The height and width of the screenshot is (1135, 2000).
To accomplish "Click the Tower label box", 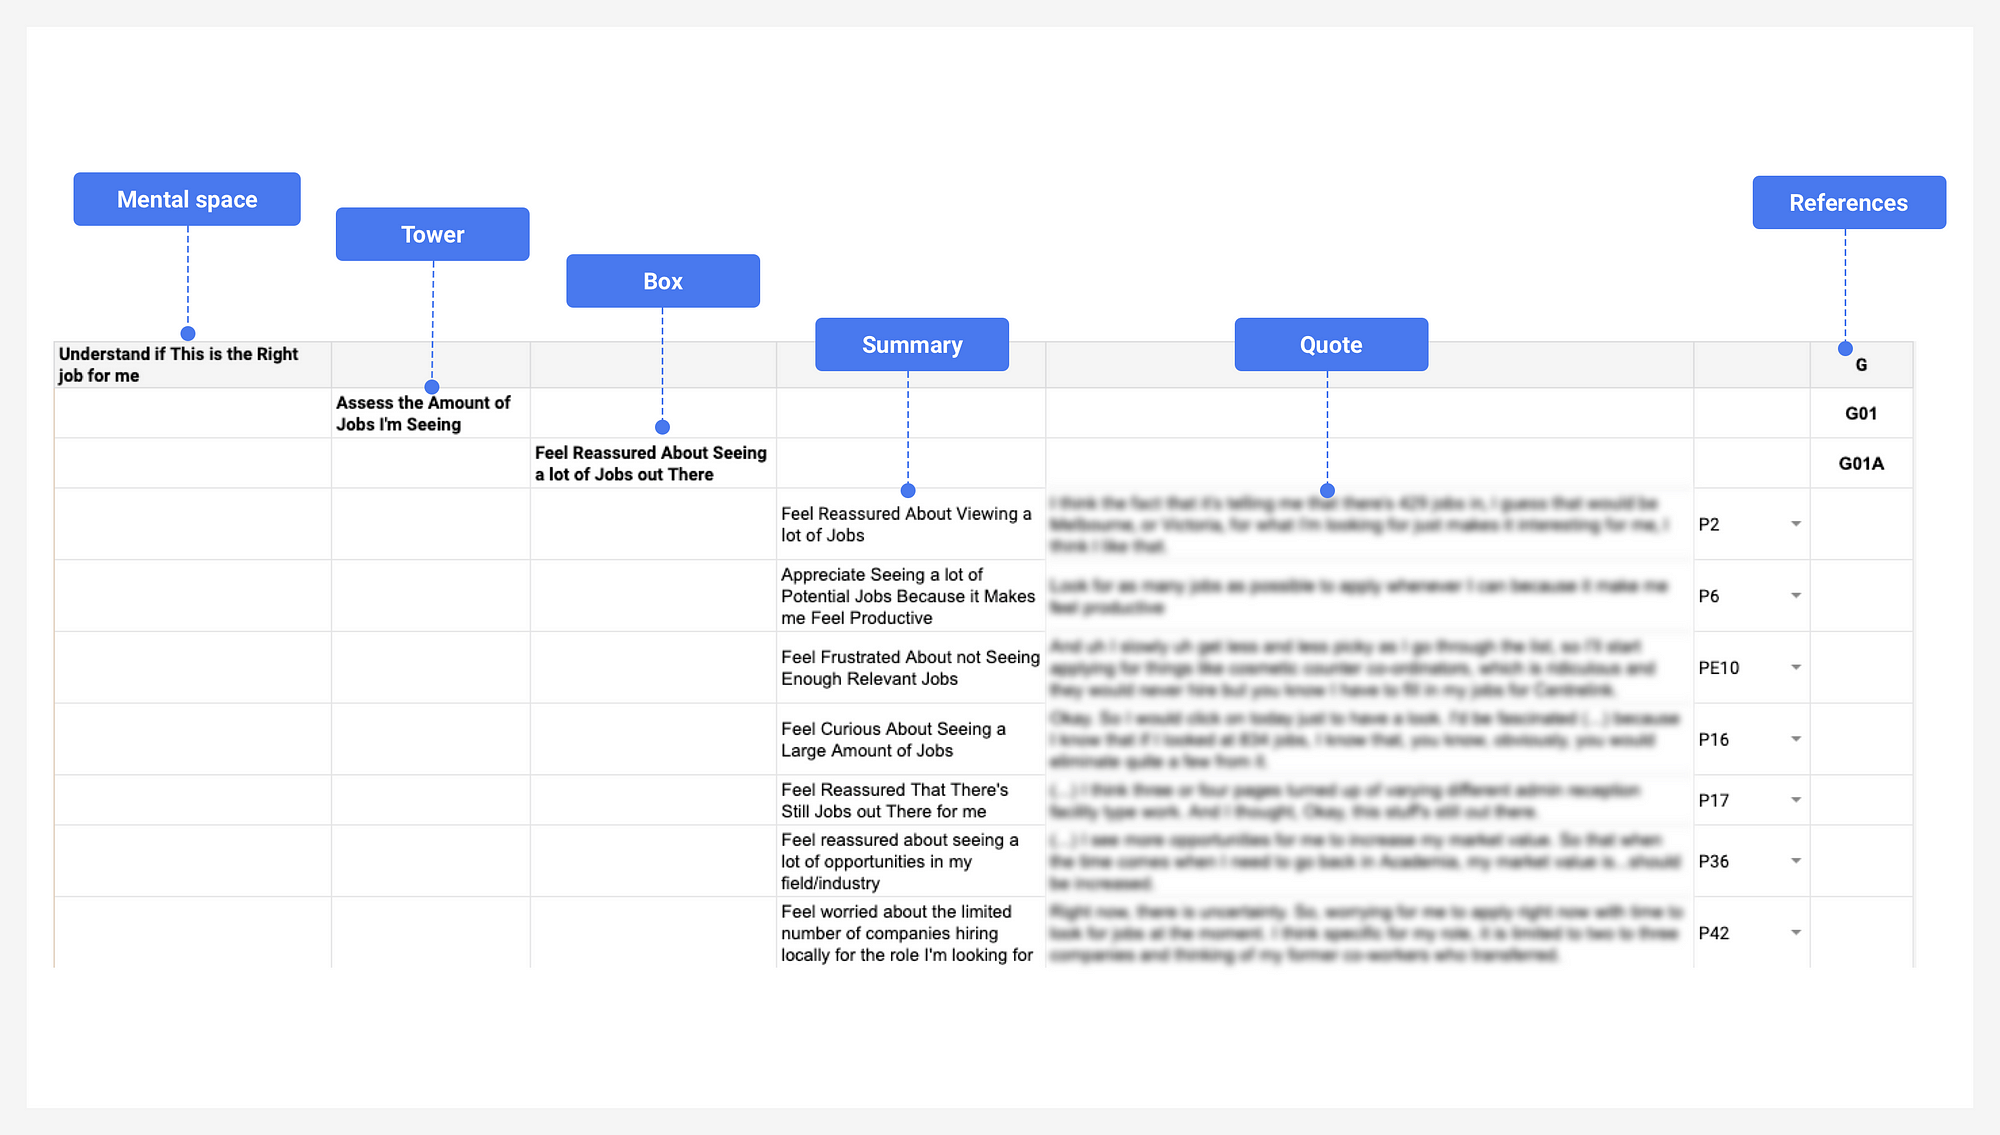I will pos(432,234).
